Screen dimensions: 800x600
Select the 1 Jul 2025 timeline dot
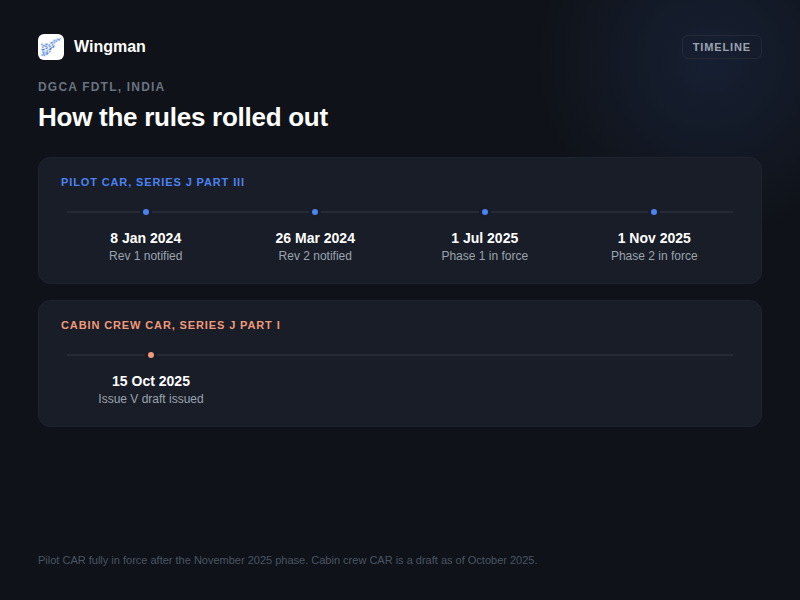485,212
